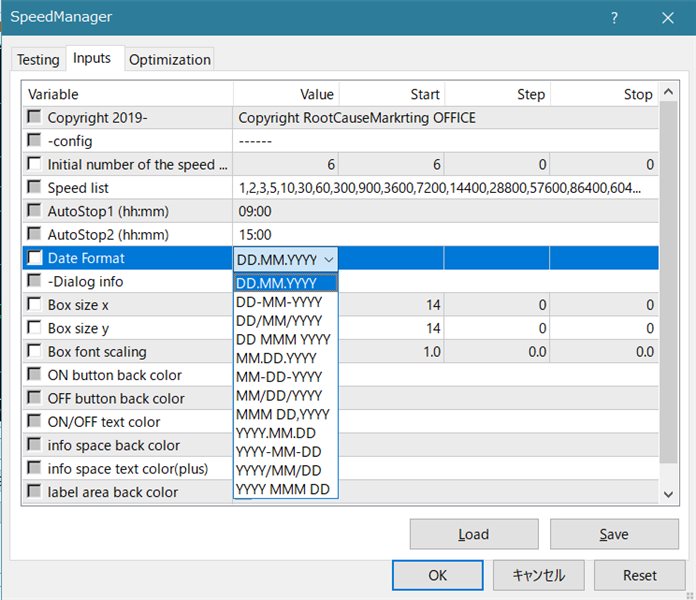Click the help question mark icon
The width and height of the screenshot is (696, 600).
click(x=614, y=18)
